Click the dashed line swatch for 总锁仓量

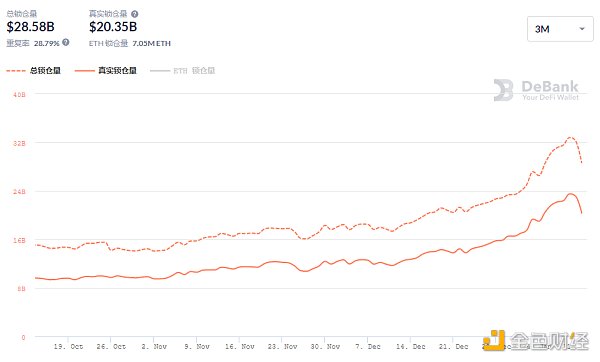(x=16, y=71)
